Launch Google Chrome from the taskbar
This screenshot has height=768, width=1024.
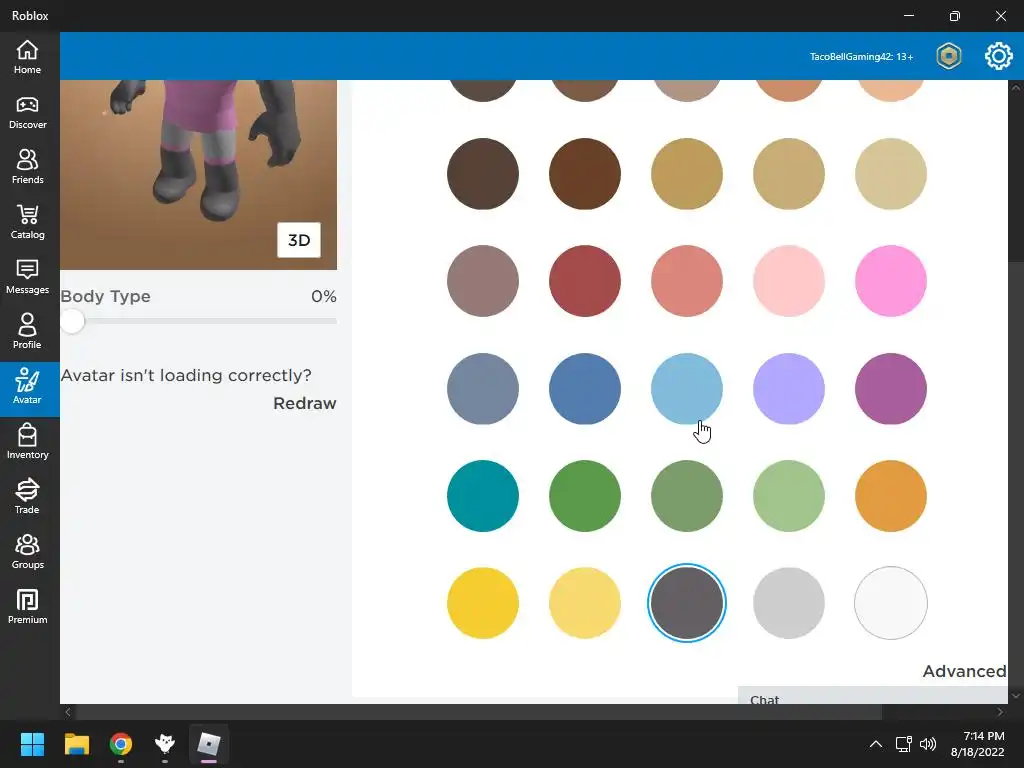pos(121,744)
